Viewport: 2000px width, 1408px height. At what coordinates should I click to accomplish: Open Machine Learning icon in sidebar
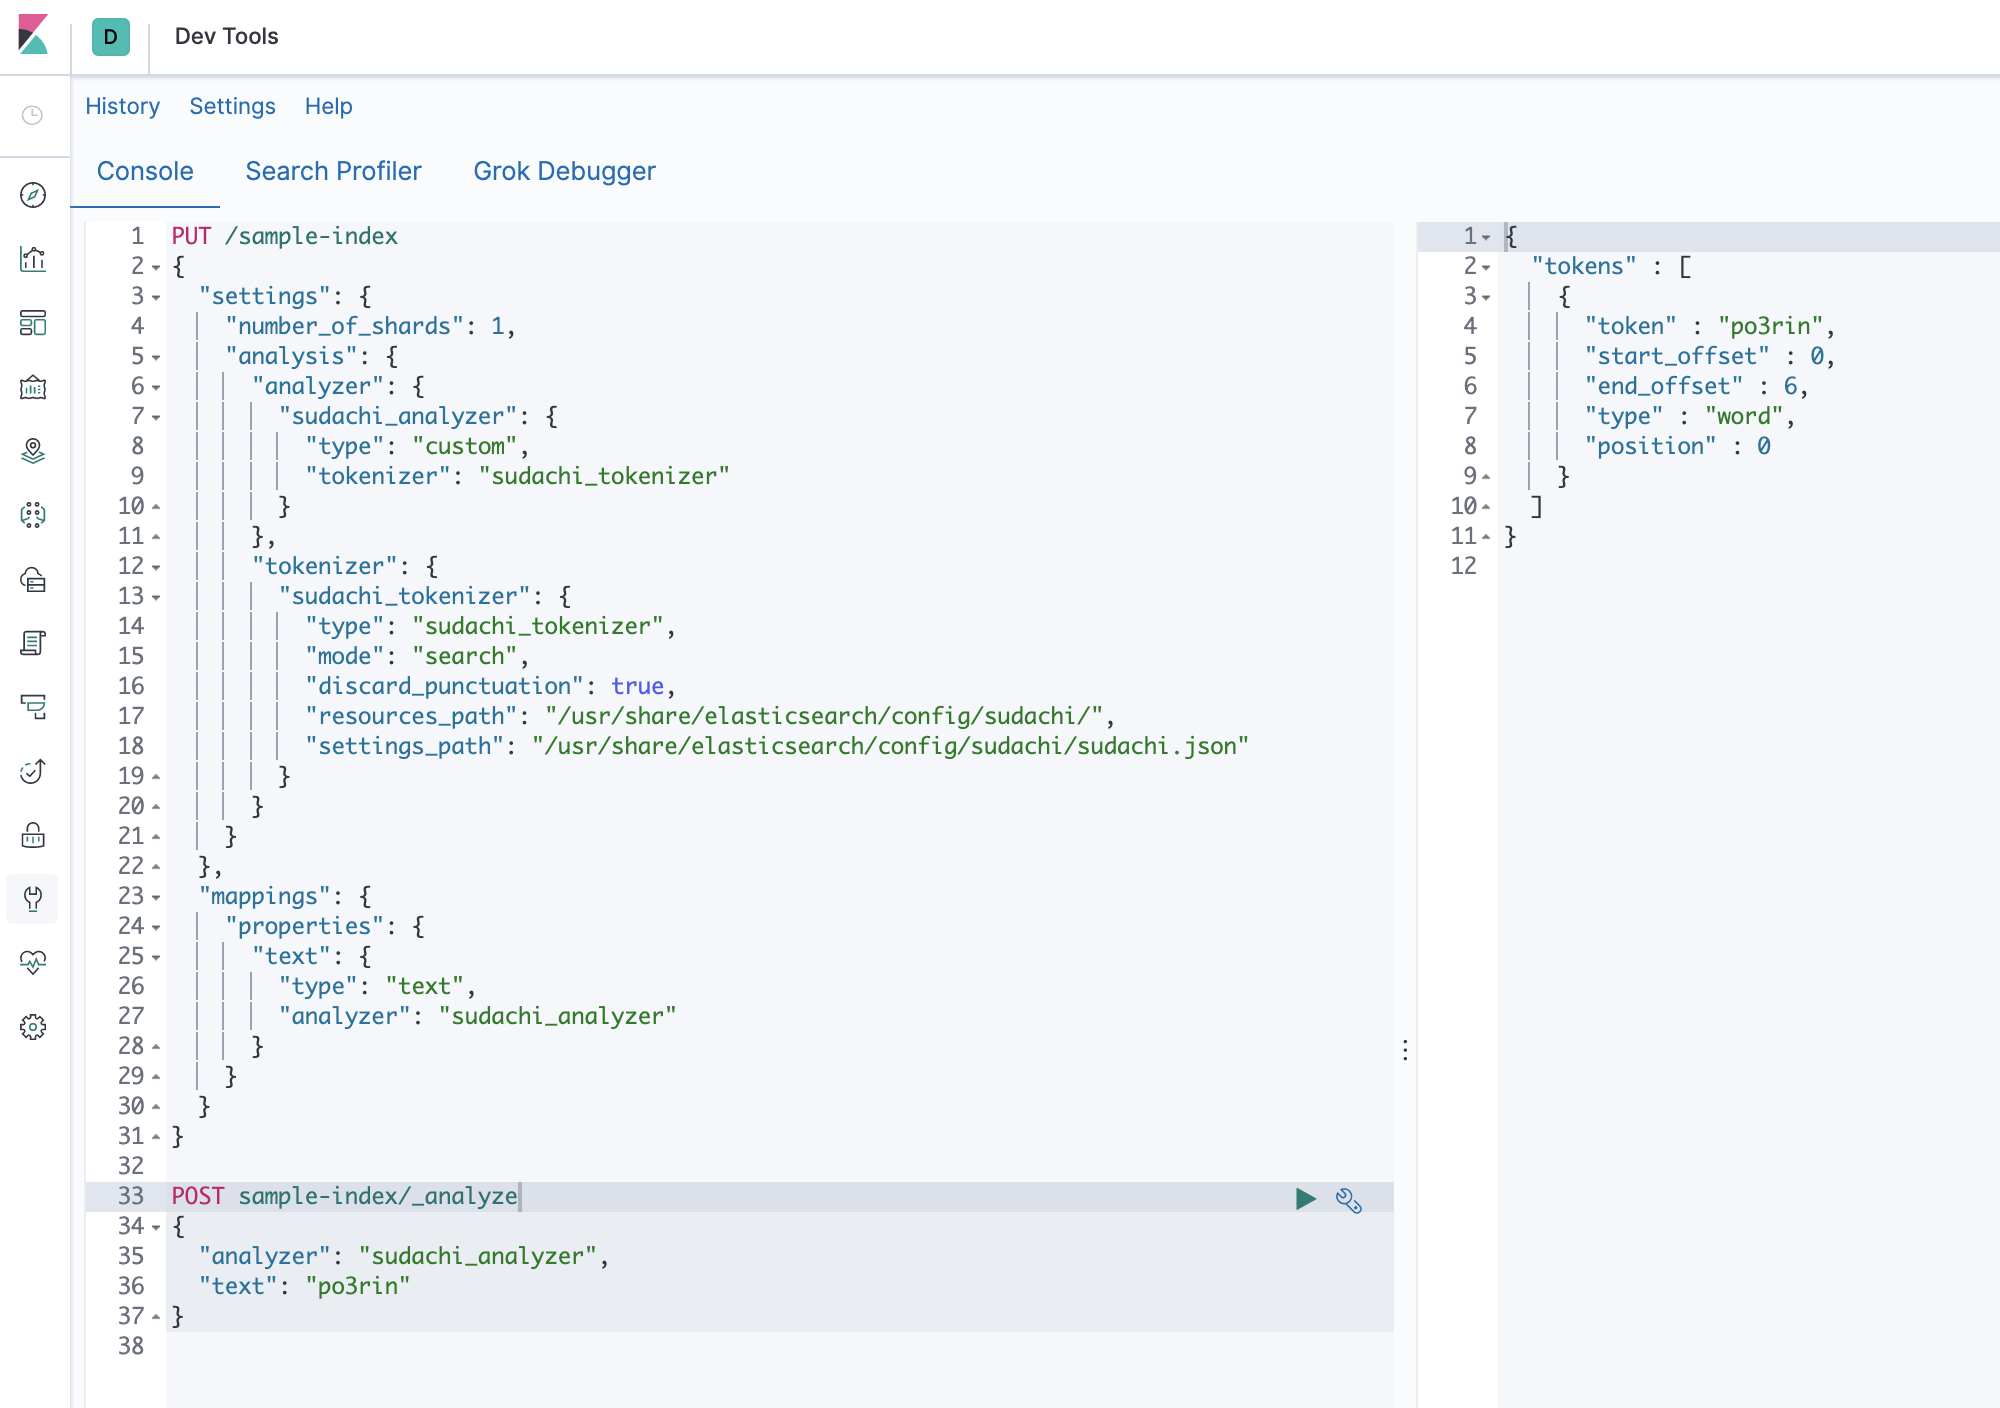pos(33,515)
